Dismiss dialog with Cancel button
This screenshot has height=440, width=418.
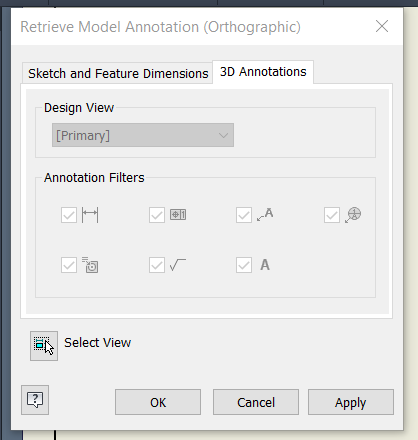[x=256, y=402]
